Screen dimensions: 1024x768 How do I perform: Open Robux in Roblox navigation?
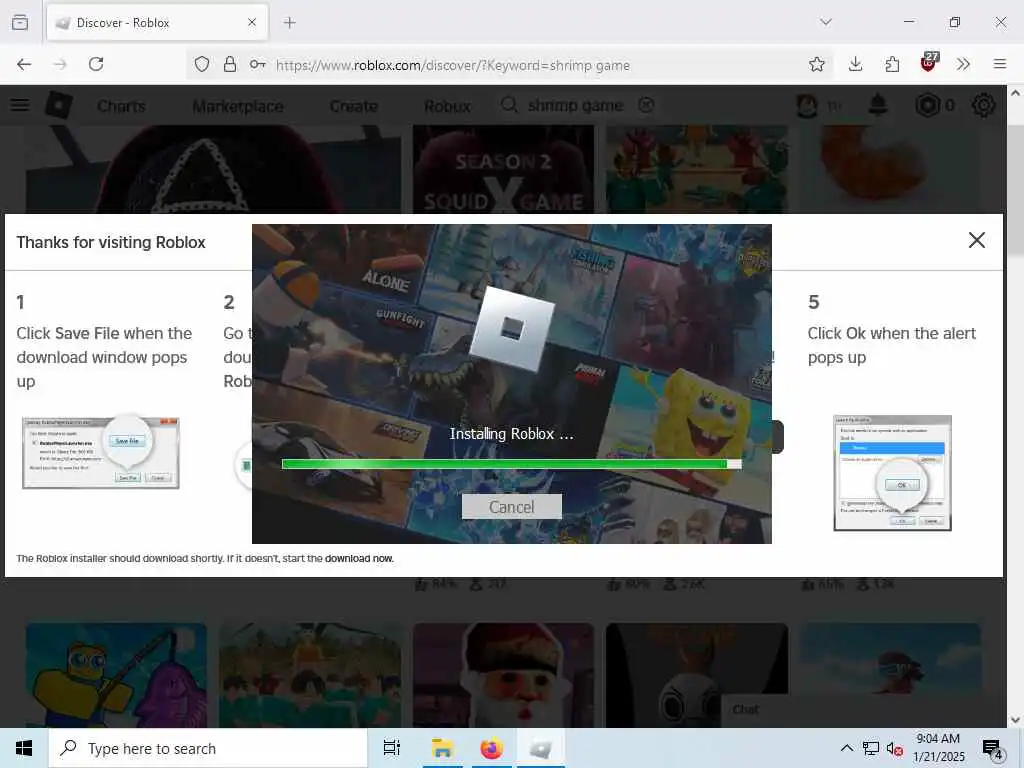pos(447,106)
